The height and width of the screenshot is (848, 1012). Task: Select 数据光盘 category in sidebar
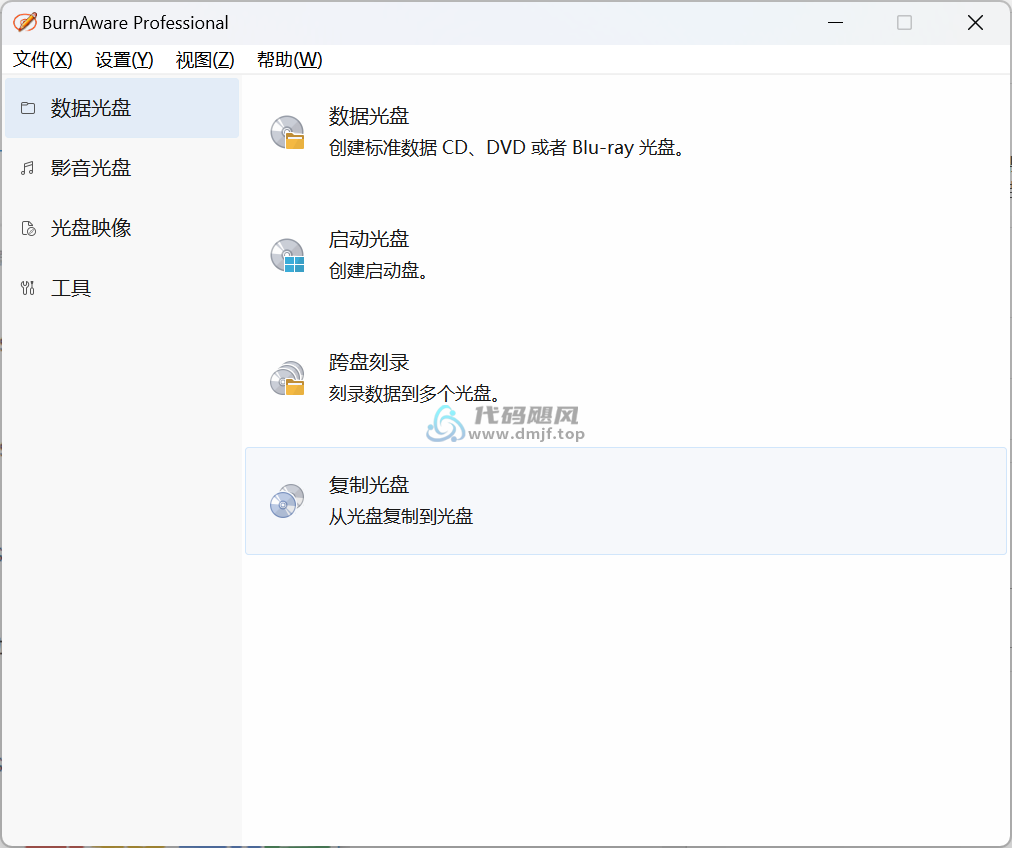click(122, 108)
